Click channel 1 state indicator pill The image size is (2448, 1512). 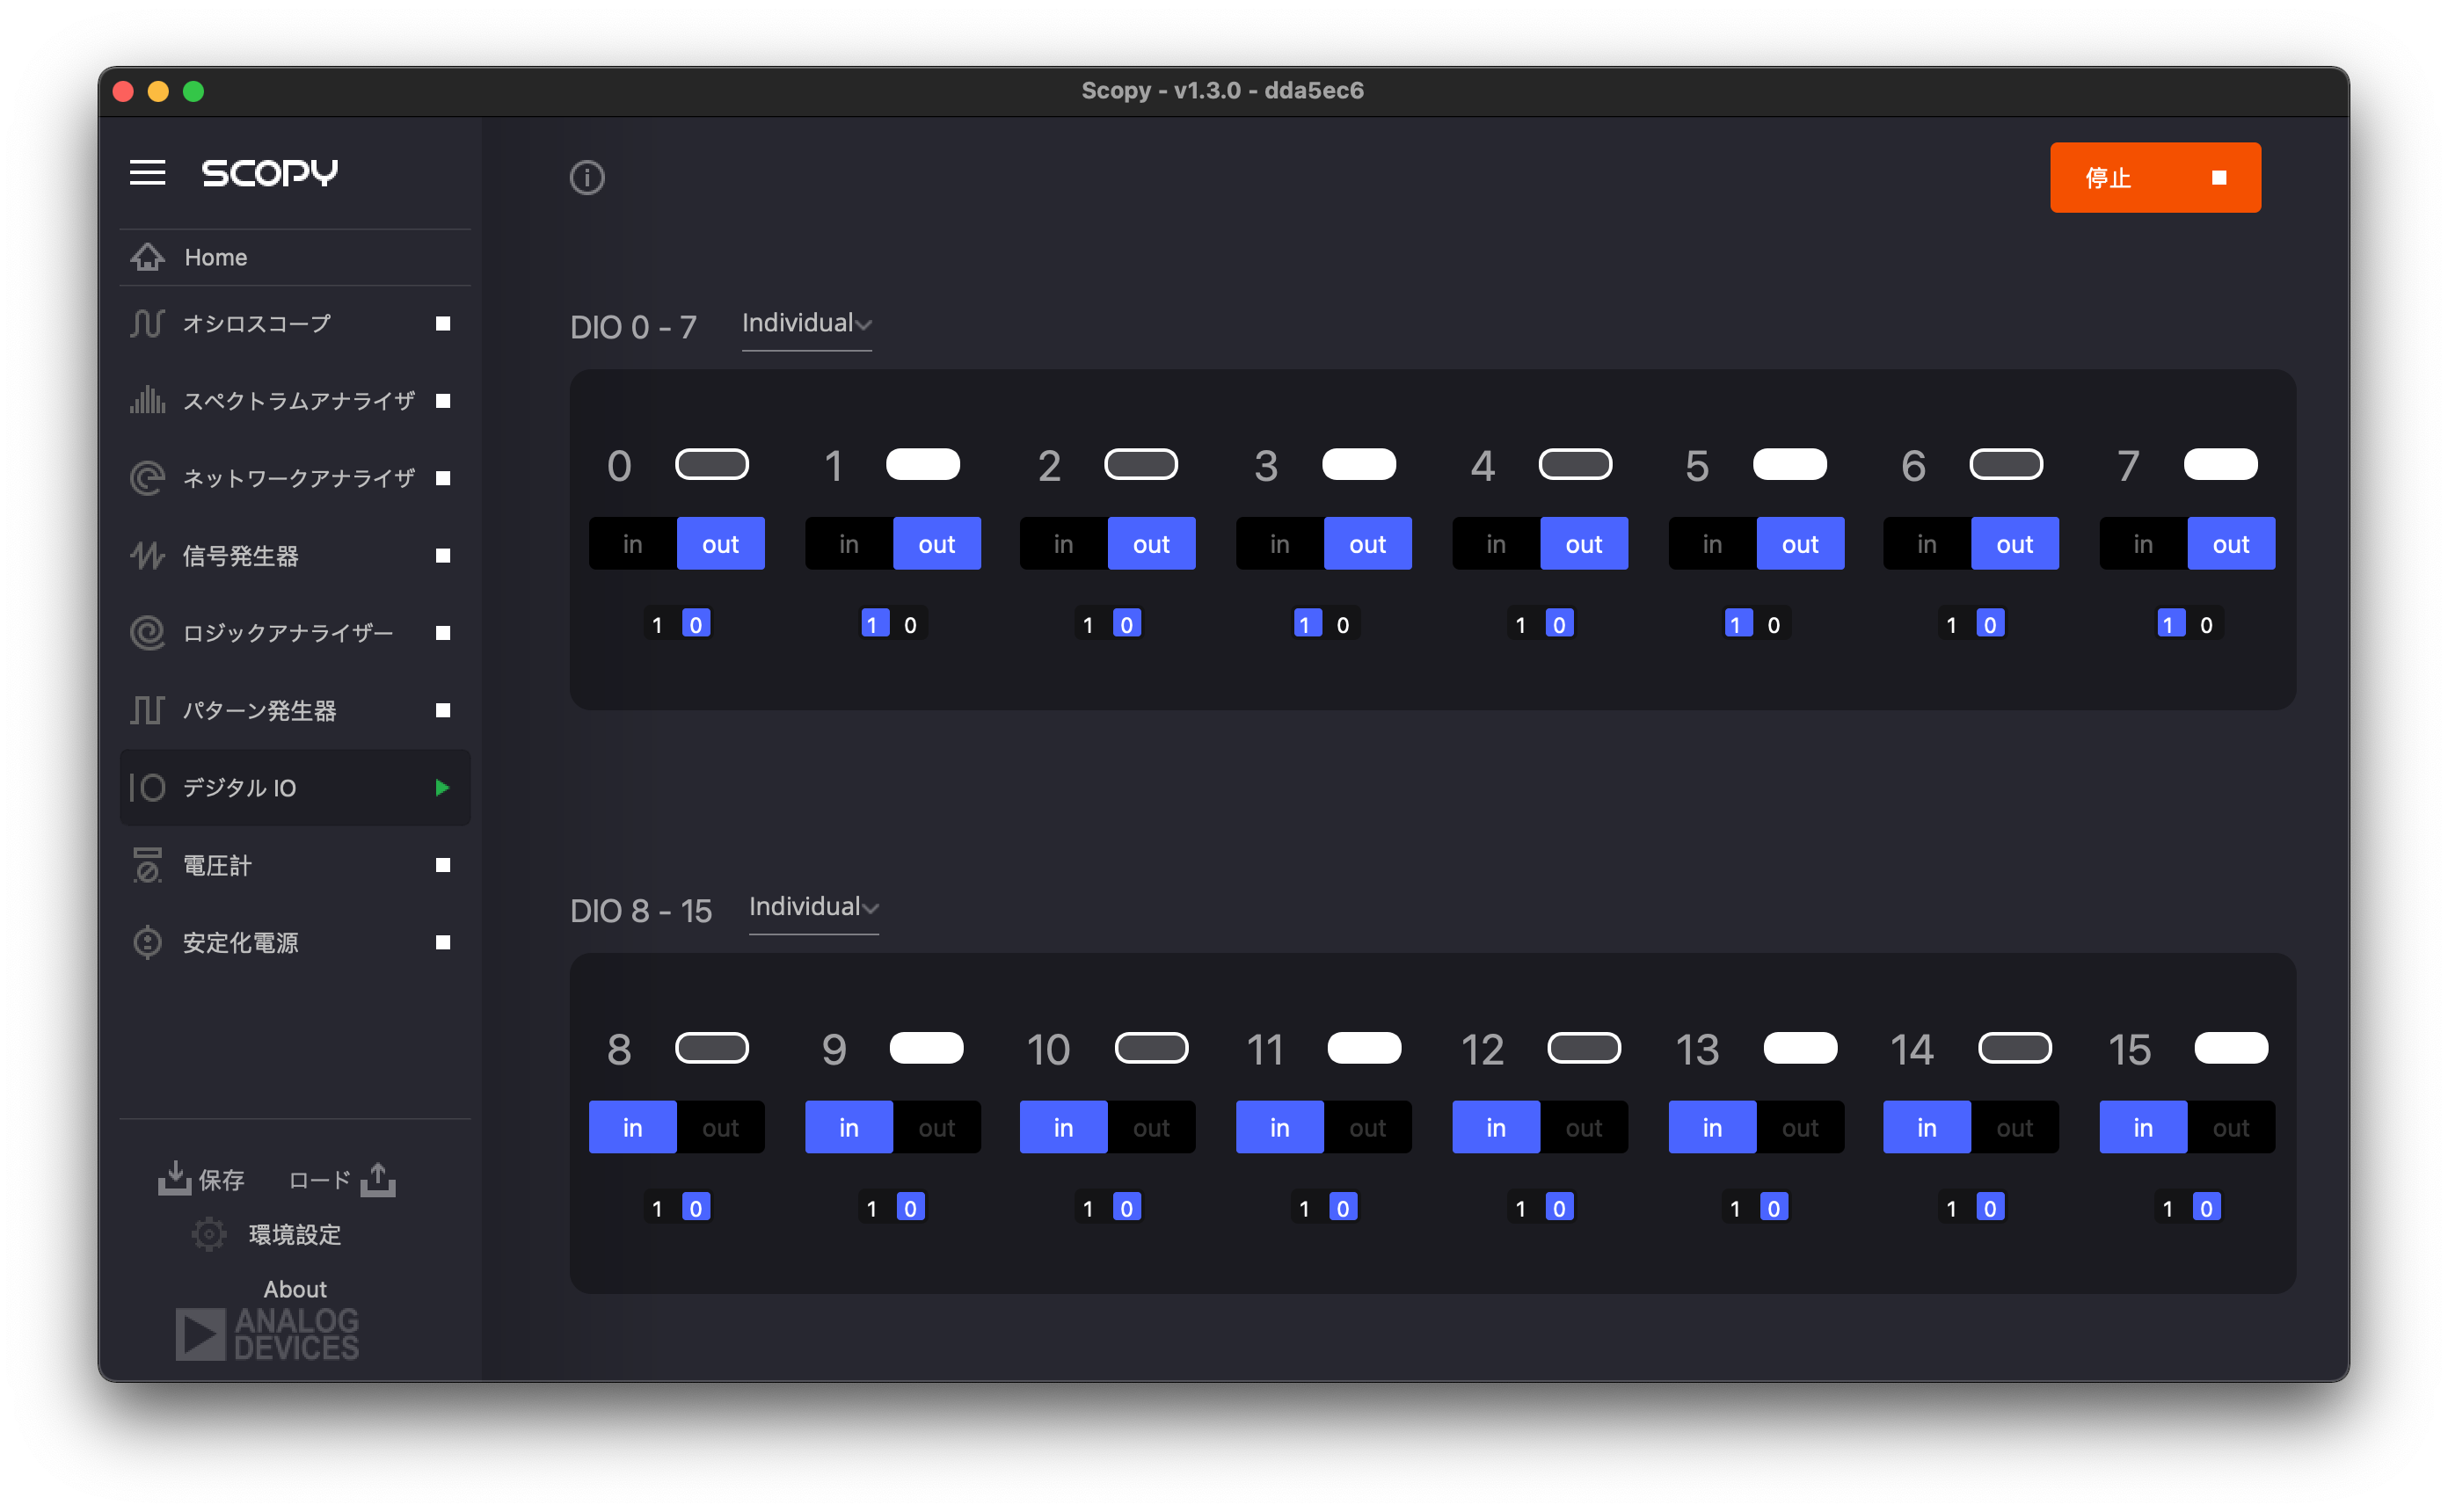coord(923,464)
